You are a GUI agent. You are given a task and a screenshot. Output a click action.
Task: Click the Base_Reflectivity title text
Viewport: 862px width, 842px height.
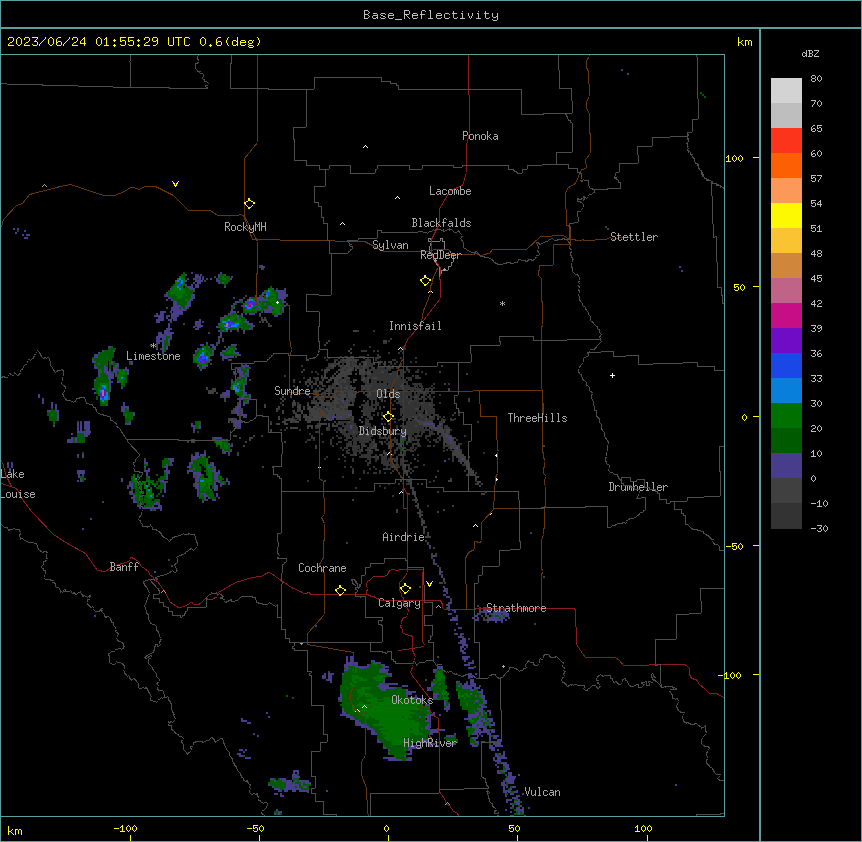430,15
